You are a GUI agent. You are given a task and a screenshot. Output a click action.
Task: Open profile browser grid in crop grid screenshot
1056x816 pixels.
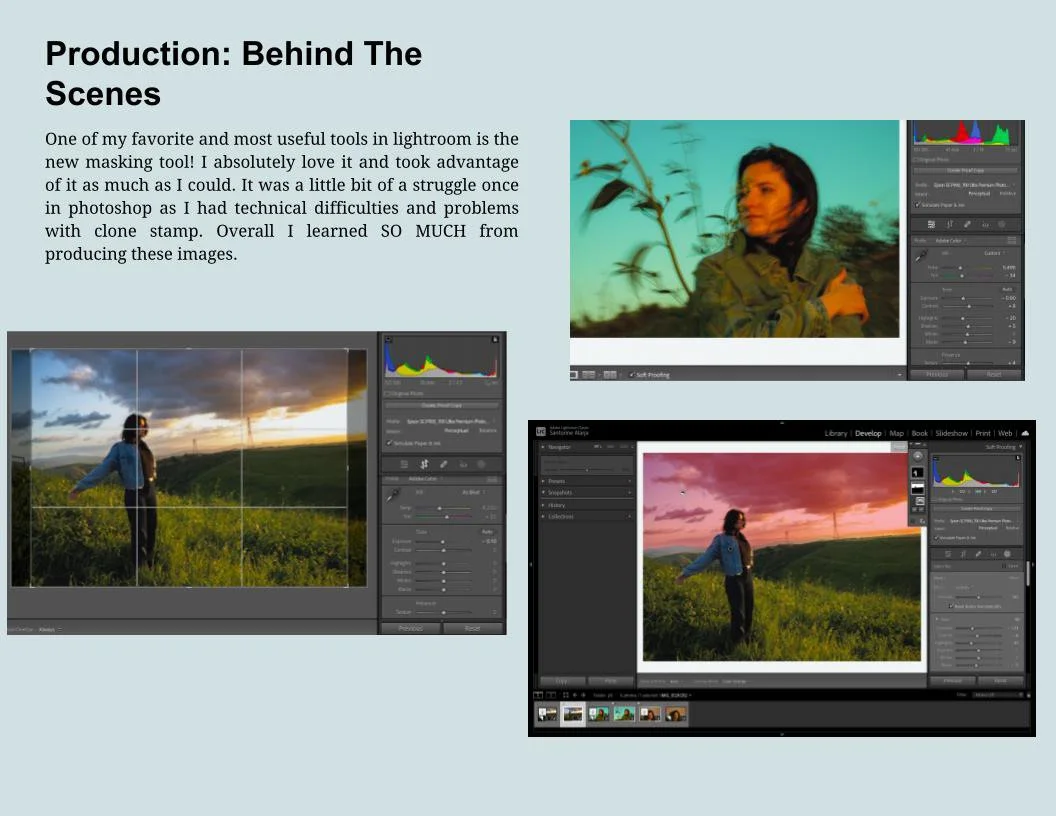(492, 479)
